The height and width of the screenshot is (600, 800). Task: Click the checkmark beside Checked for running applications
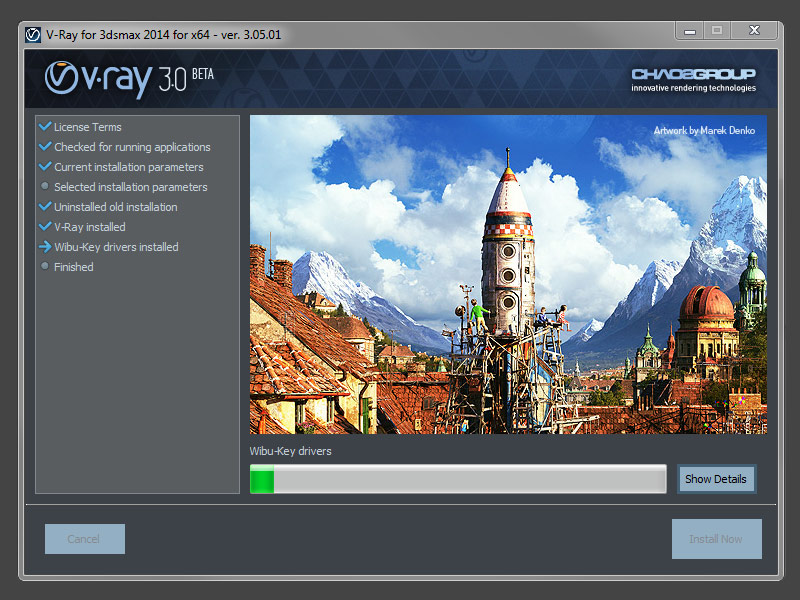click(x=45, y=146)
